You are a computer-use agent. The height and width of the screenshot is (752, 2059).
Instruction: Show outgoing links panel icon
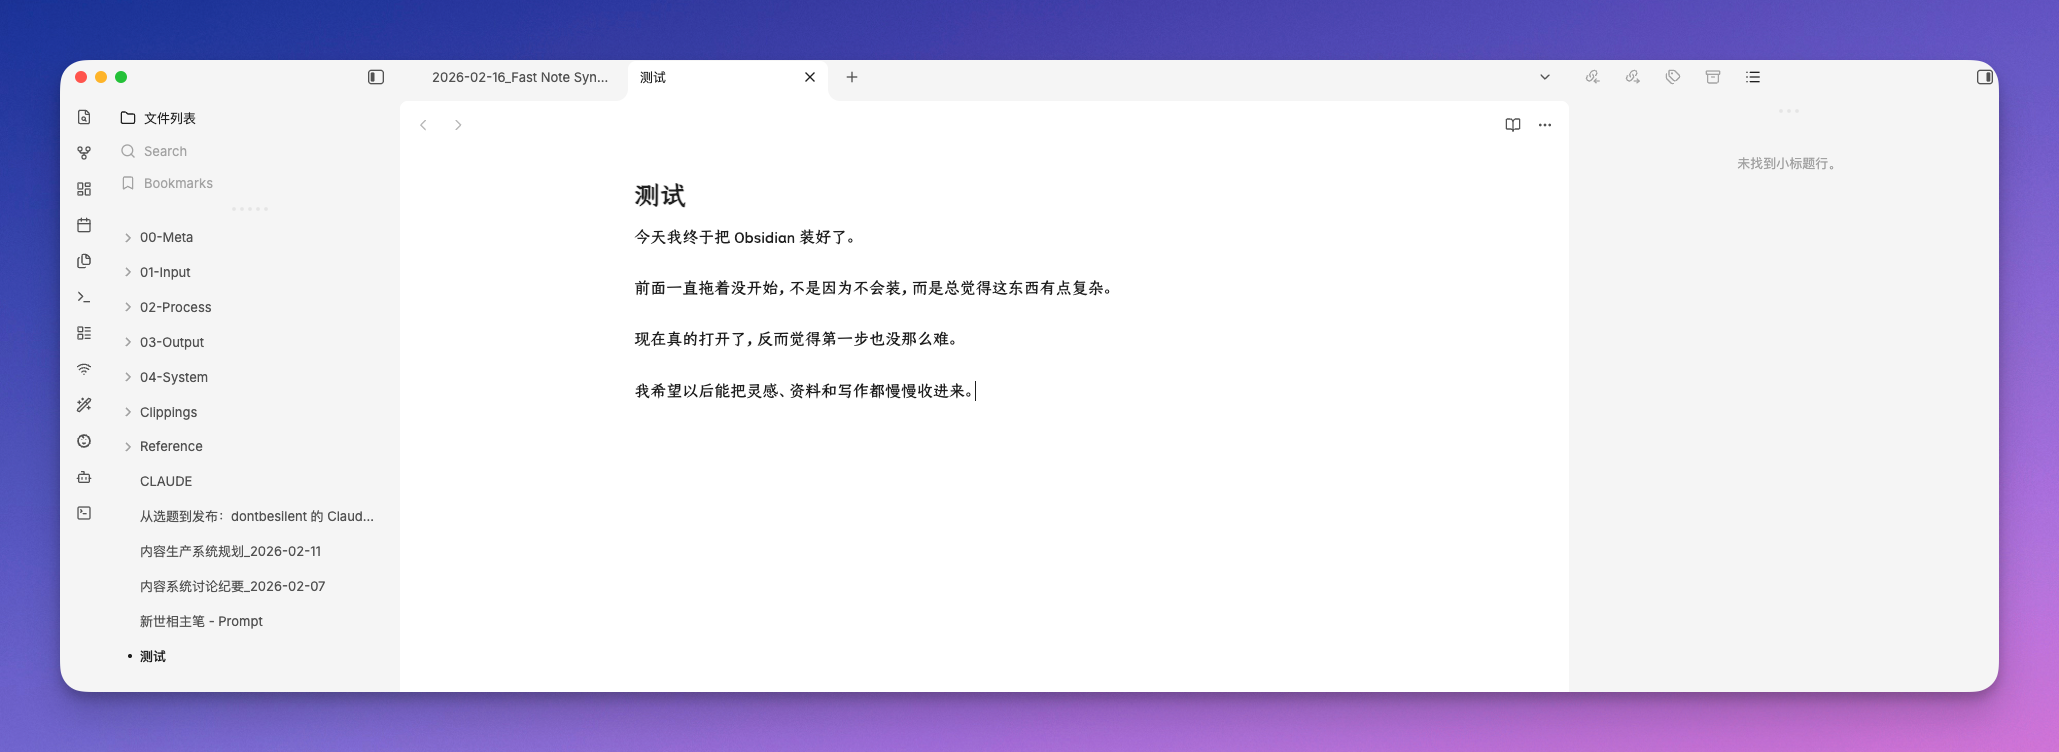click(1633, 77)
